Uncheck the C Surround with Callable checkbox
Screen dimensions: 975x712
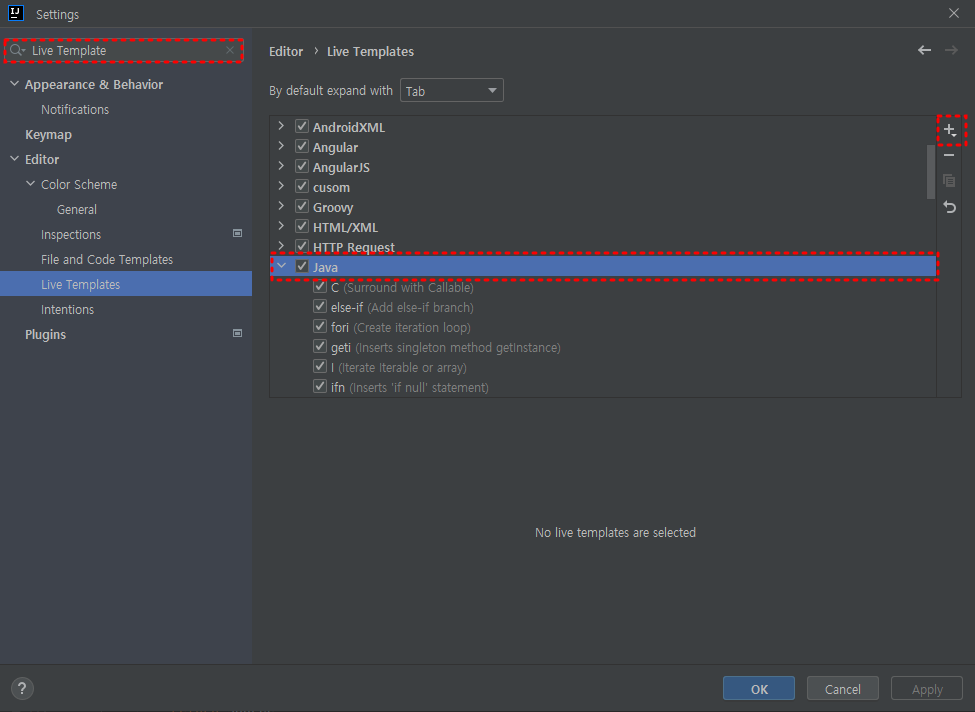point(320,287)
